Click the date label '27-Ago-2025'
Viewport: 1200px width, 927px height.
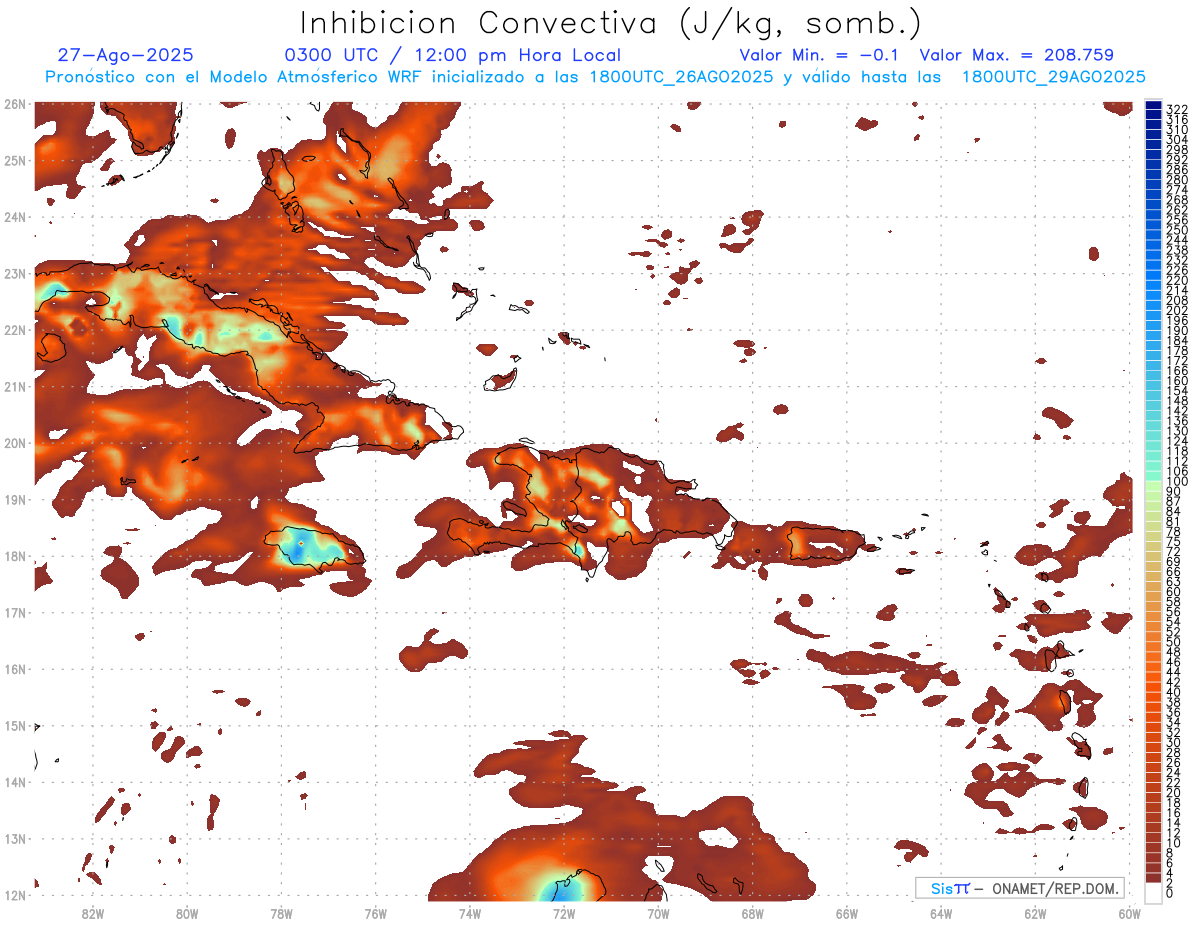tap(126, 55)
